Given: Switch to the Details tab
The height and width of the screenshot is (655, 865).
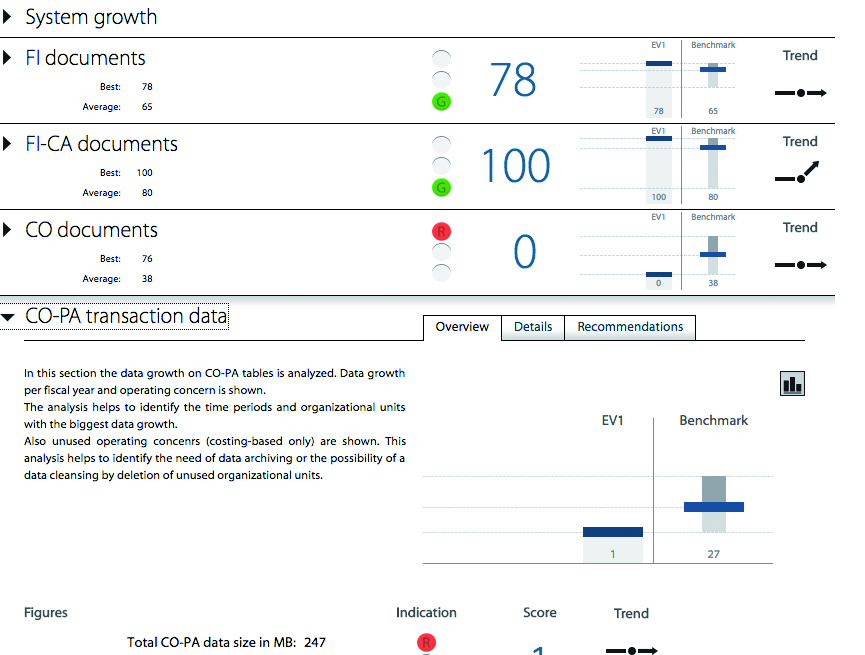Looking at the screenshot, I should [x=533, y=327].
